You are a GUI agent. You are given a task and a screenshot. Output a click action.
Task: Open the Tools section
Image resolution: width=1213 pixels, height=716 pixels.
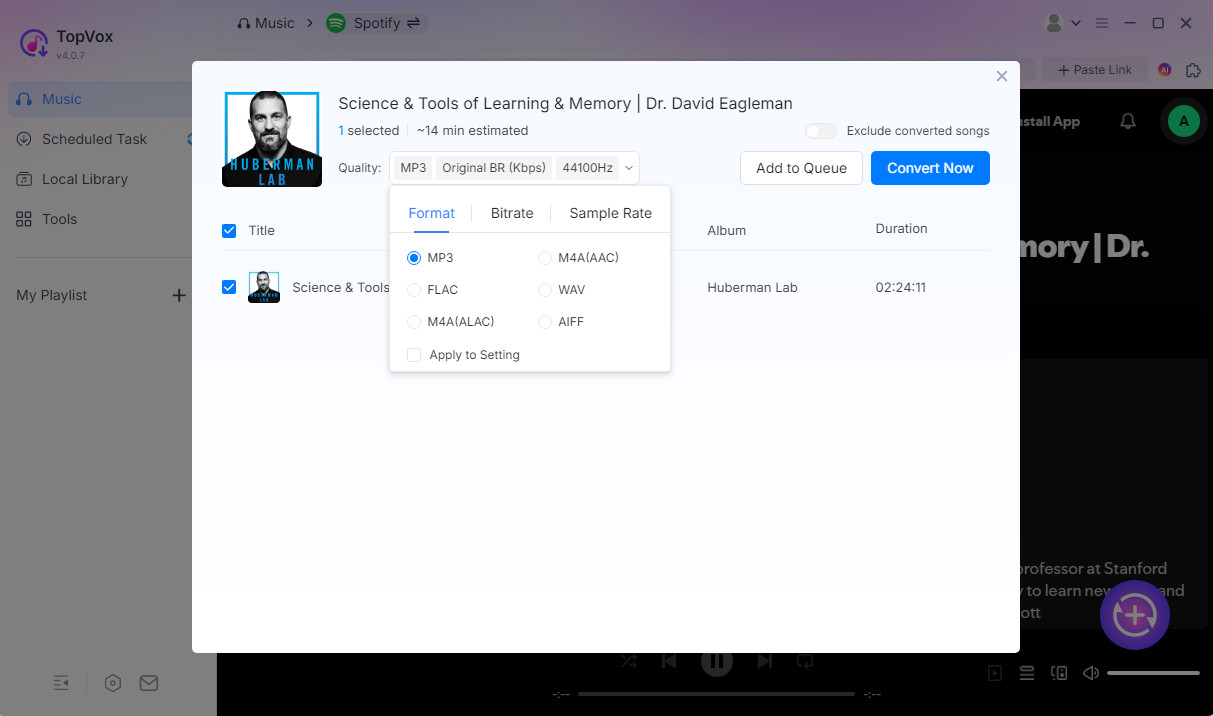coord(59,219)
